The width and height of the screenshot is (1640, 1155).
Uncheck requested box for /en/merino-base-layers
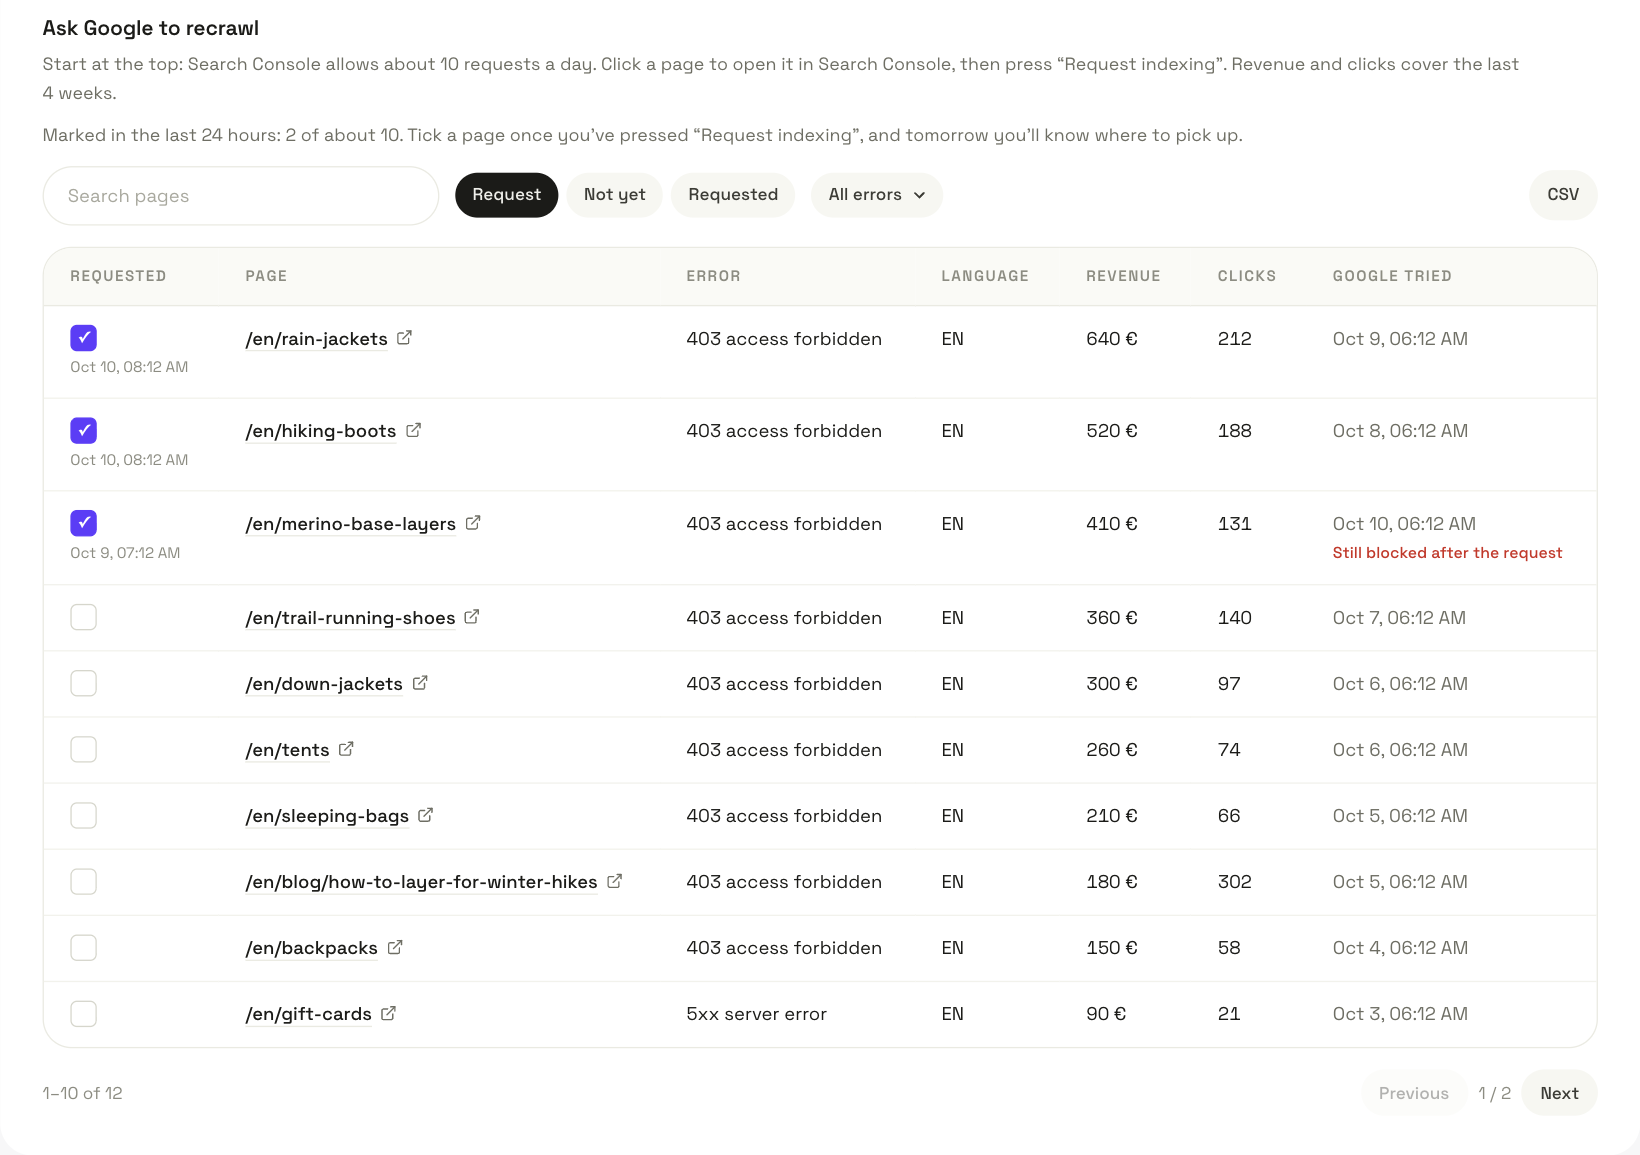84,523
